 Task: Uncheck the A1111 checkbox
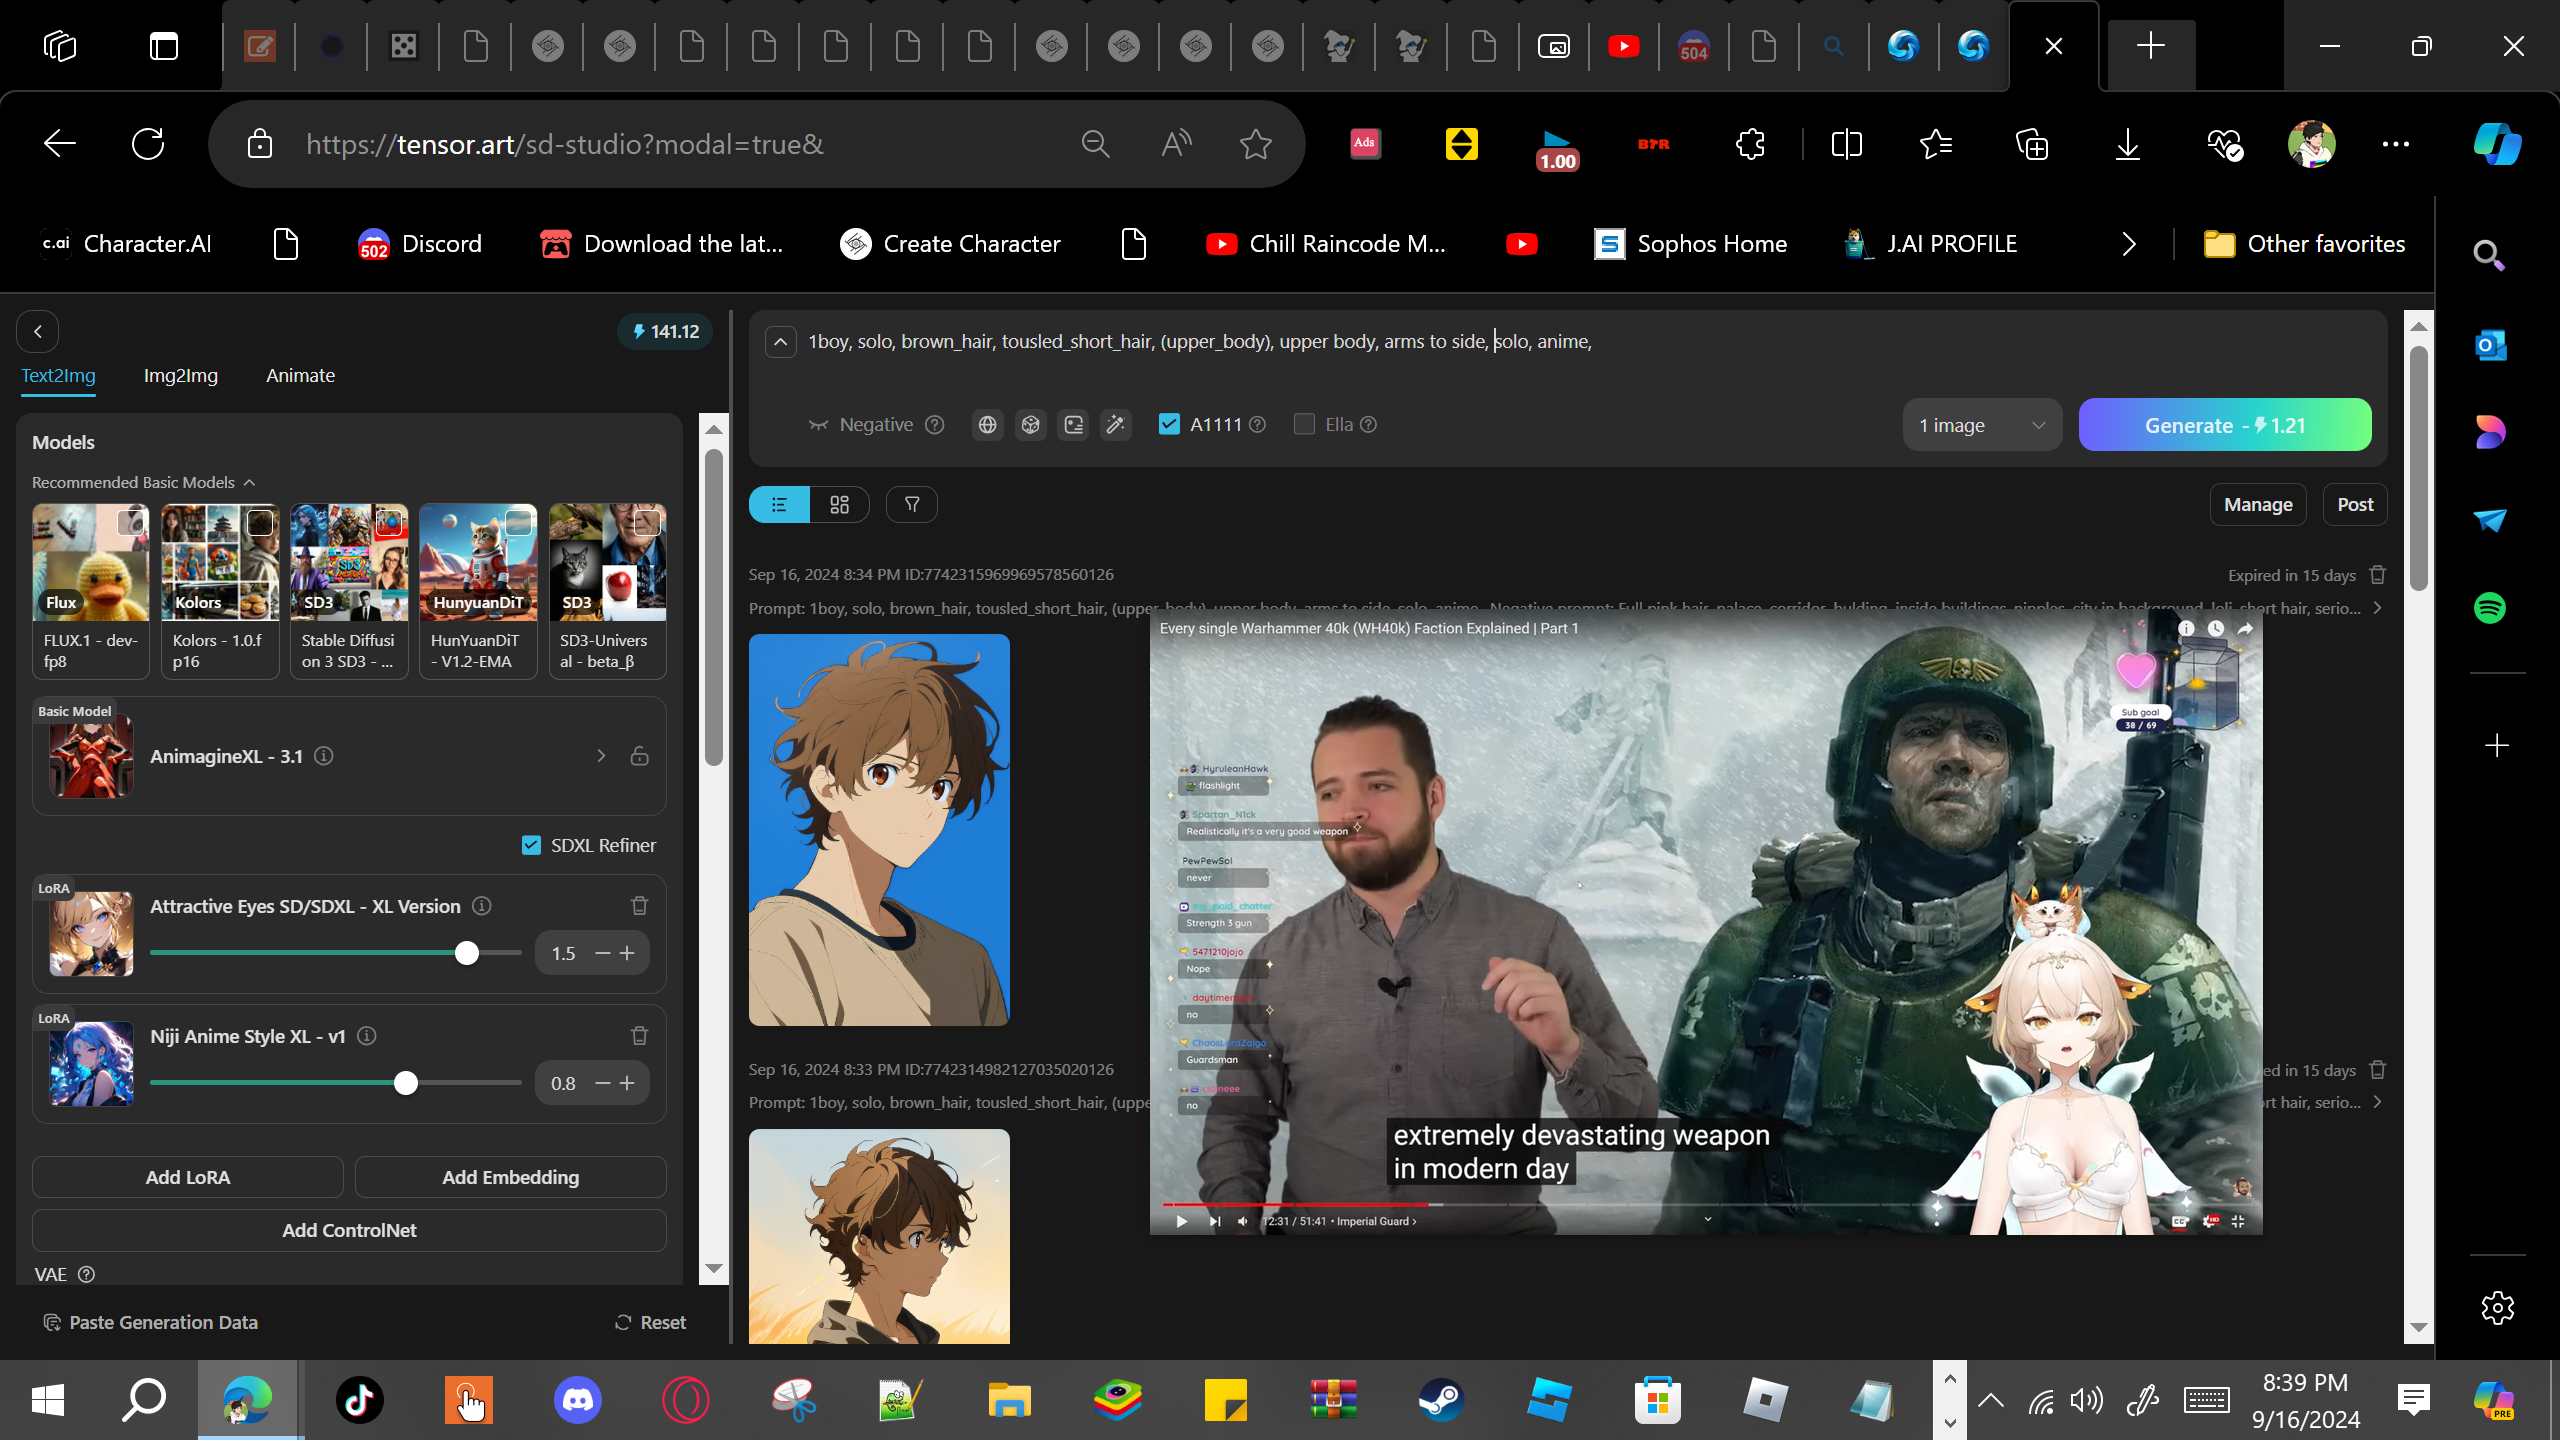click(1169, 424)
